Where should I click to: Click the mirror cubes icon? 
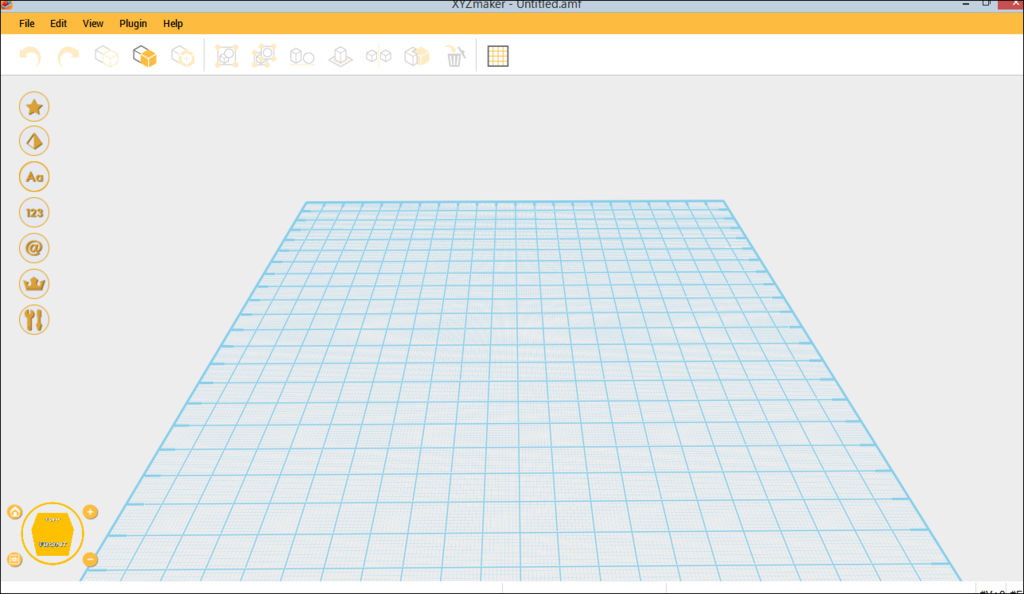tap(379, 56)
